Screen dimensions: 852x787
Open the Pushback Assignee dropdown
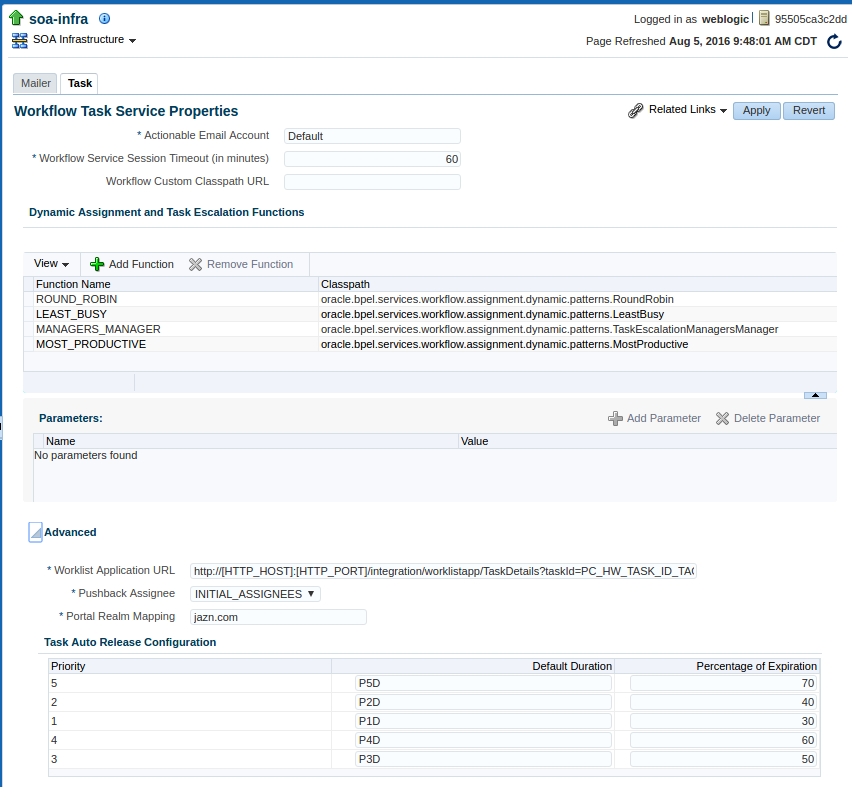click(x=255, y=594)
